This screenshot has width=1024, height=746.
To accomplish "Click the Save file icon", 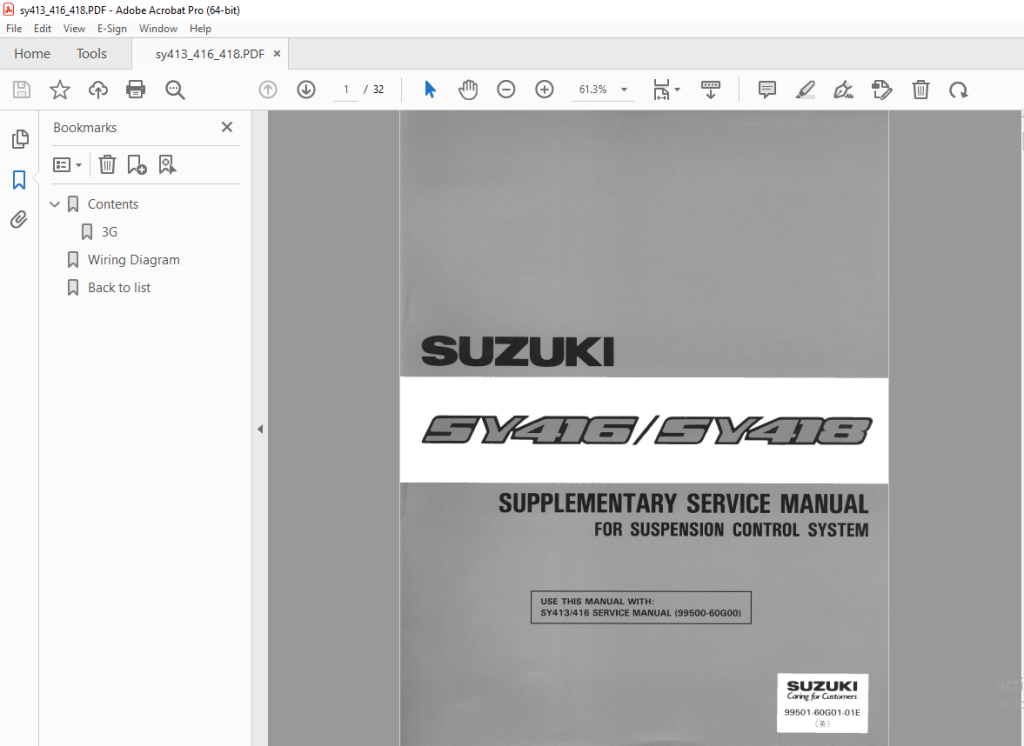I will 22,89.
